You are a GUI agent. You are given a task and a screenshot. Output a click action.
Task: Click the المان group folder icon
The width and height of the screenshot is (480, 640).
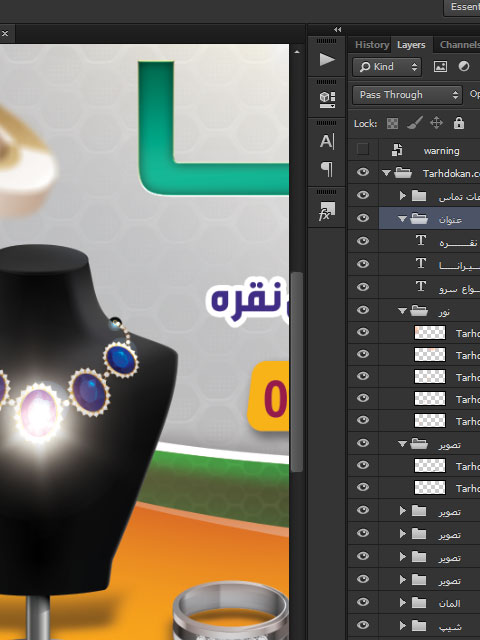pos(419,602)
